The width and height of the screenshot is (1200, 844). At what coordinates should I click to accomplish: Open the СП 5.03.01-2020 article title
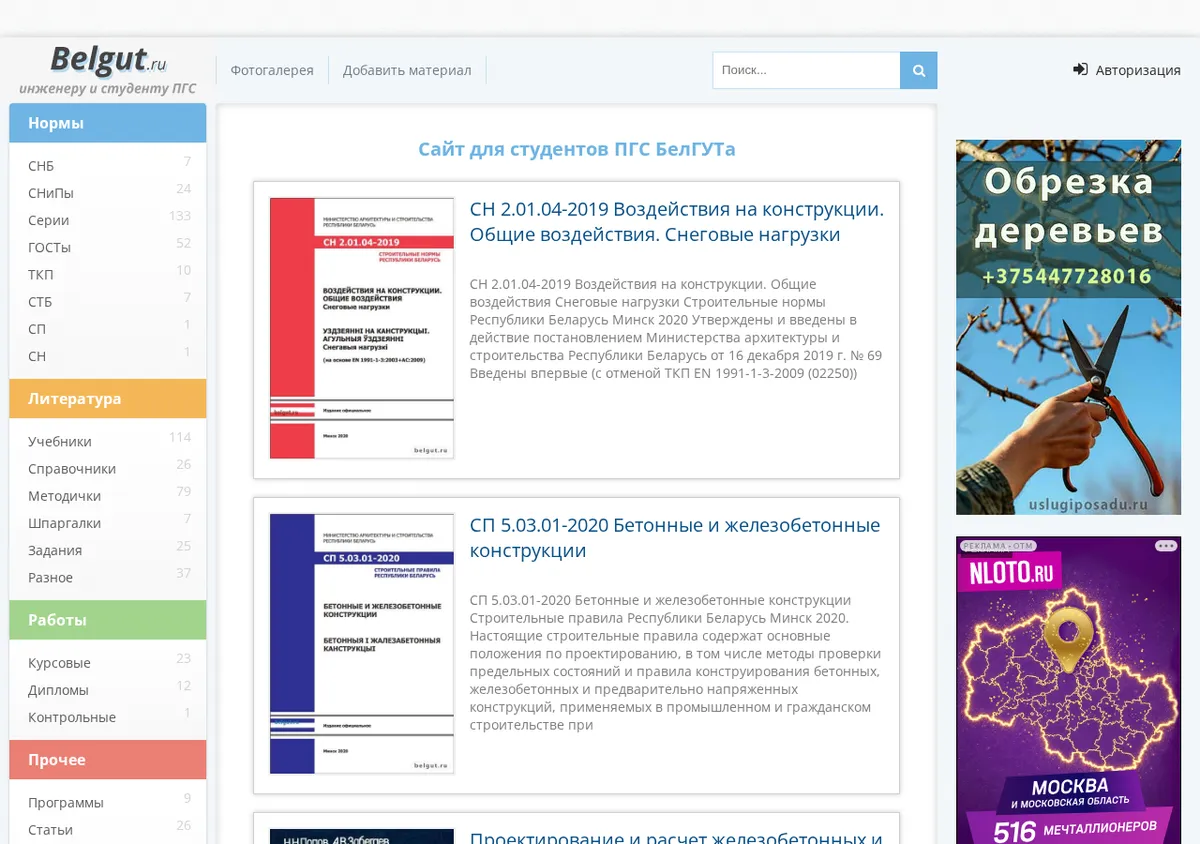click(675, 538)
